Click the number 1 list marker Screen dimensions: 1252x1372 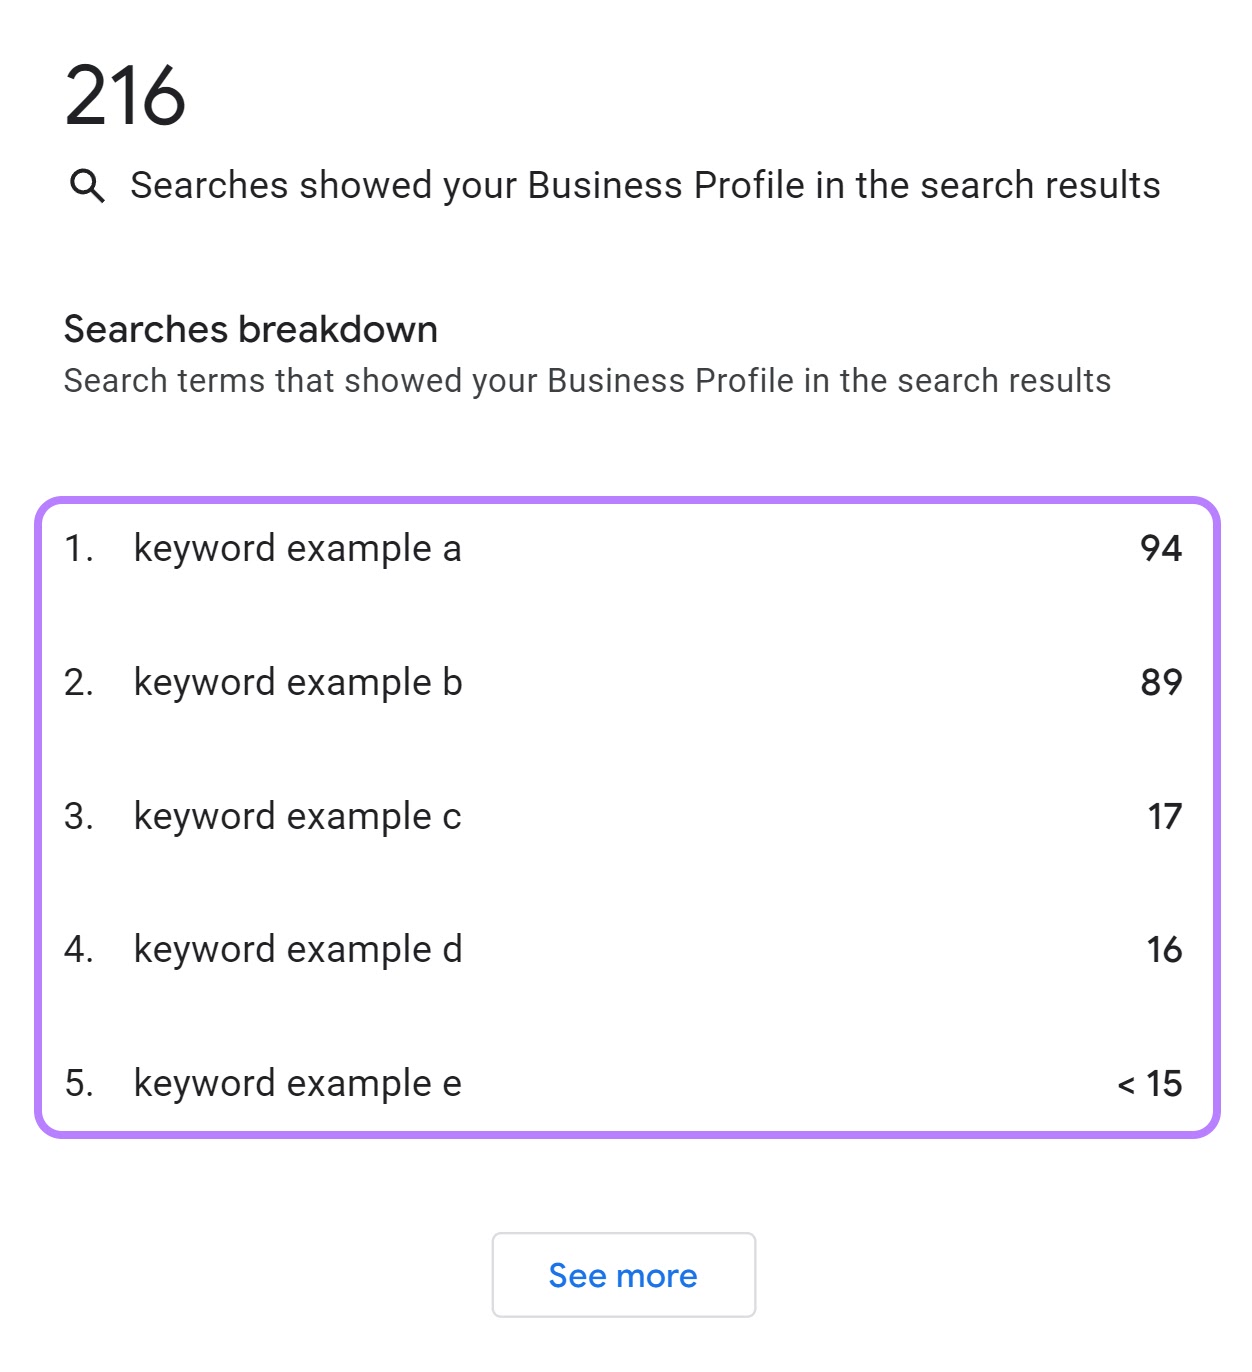point(78,548)
